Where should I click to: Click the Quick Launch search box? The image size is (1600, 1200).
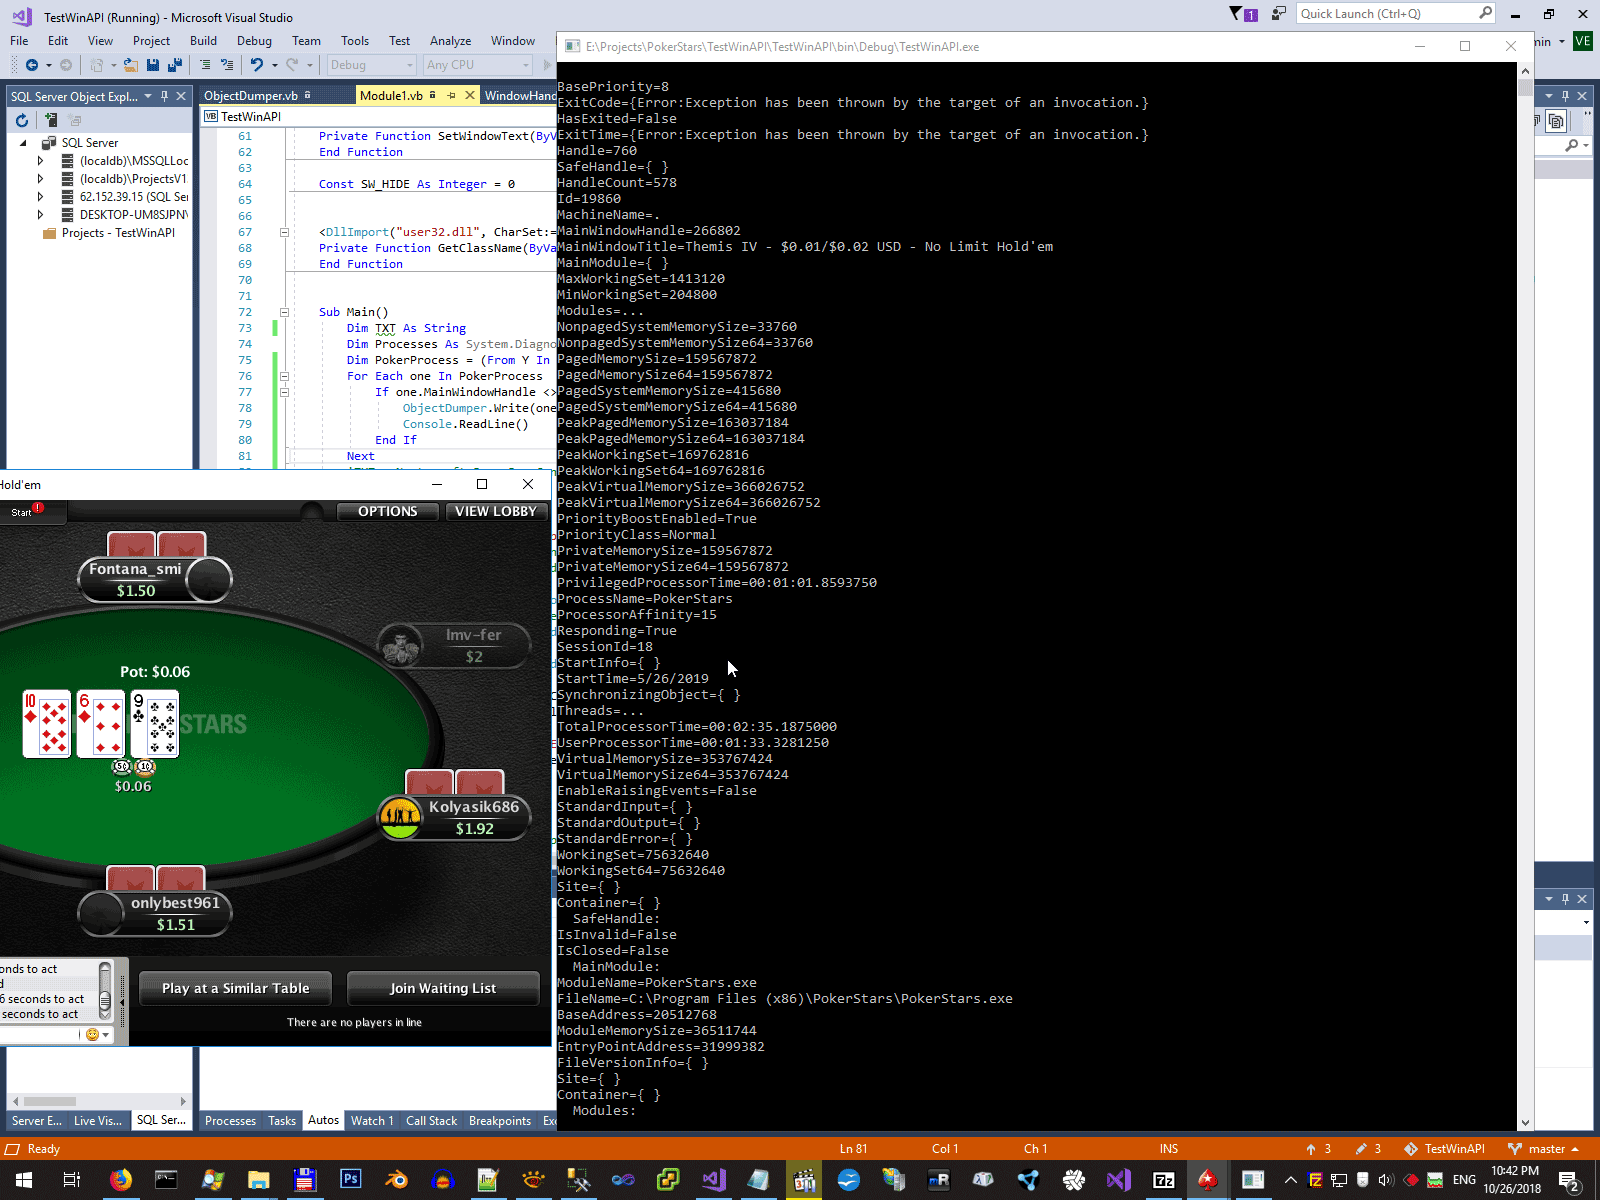pos(1397,14)
